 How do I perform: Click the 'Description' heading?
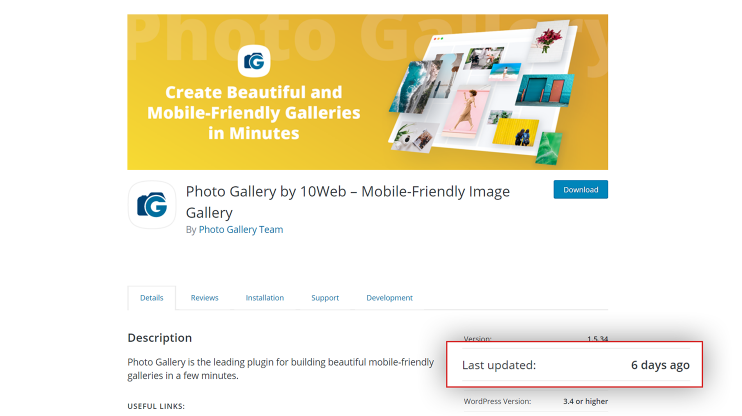coord(159,338)
